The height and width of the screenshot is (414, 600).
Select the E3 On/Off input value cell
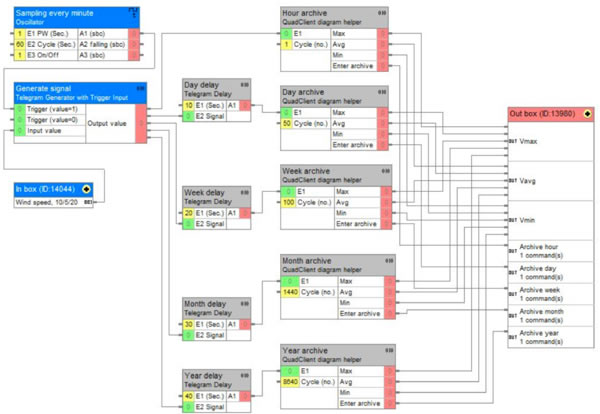pyautogui.click(x=20, y=55)
